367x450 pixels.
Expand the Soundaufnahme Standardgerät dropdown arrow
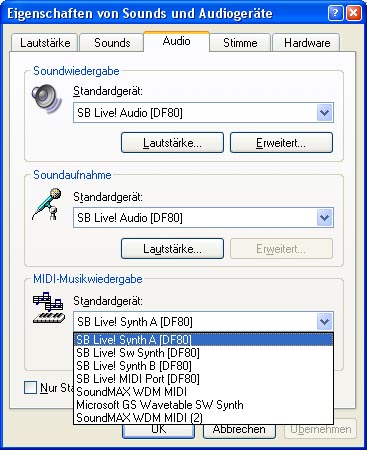324,218
